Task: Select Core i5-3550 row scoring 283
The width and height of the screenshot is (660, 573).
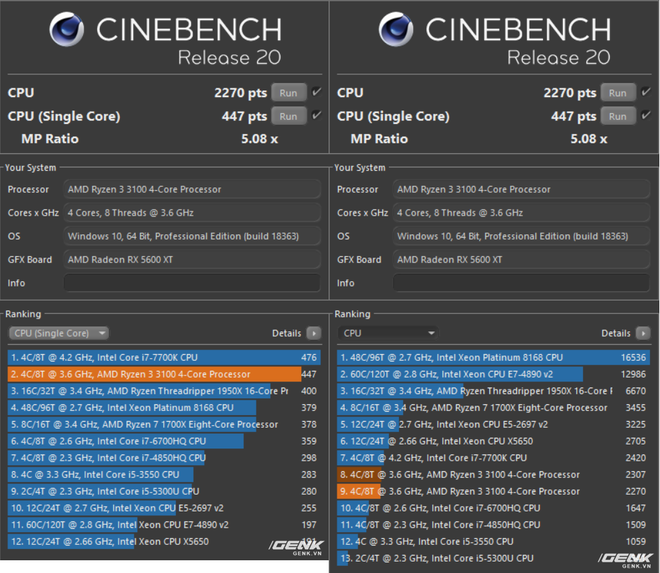Action: [164, 474]
